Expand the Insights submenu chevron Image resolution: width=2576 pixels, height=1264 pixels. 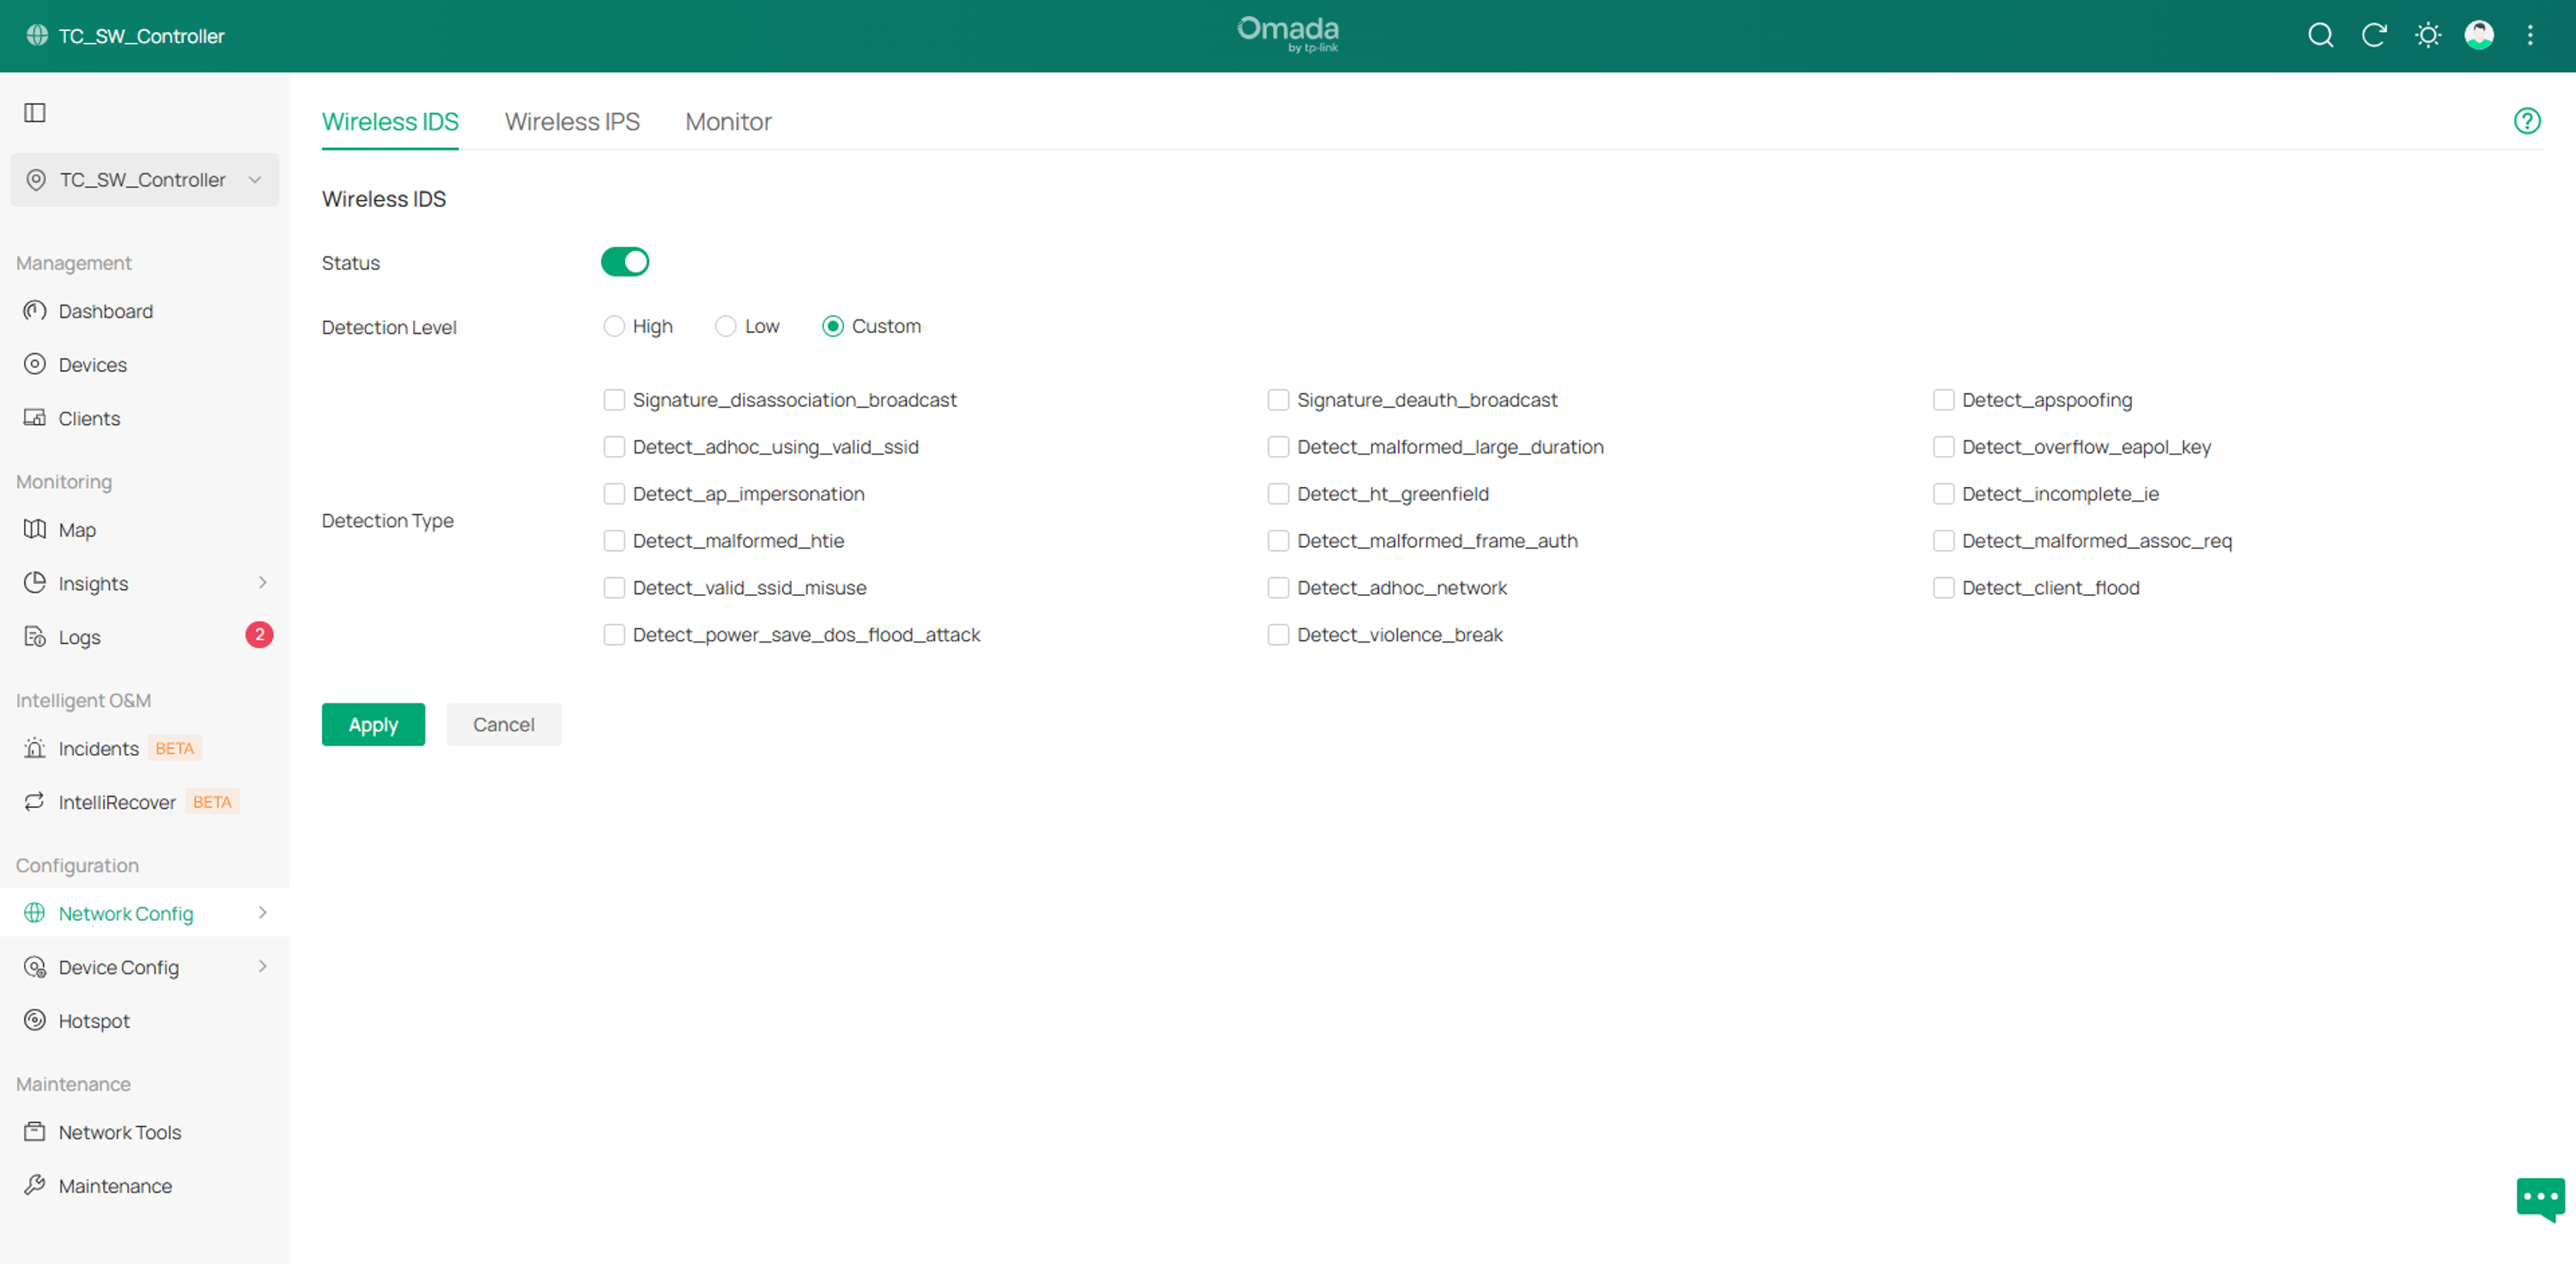click(x=263, y=583)
